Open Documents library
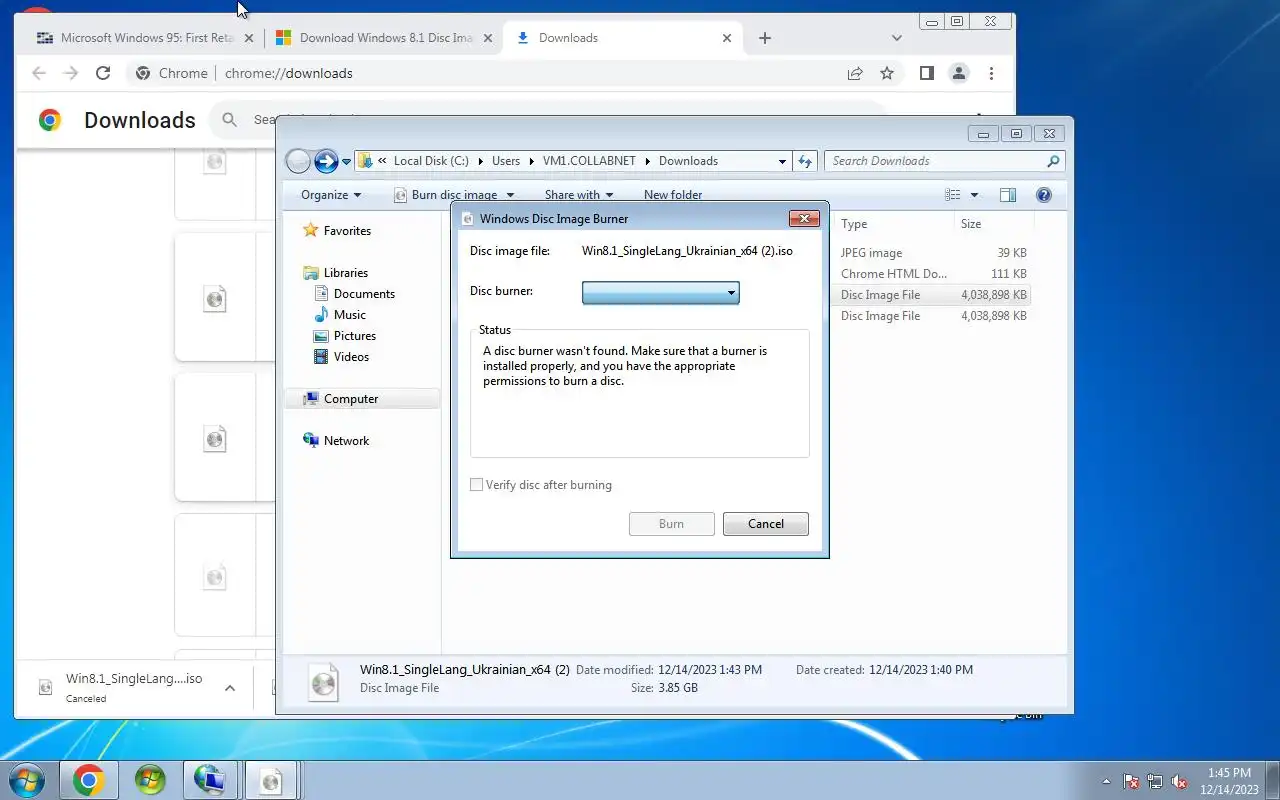1280x800 pixels. tap(364, 294)
